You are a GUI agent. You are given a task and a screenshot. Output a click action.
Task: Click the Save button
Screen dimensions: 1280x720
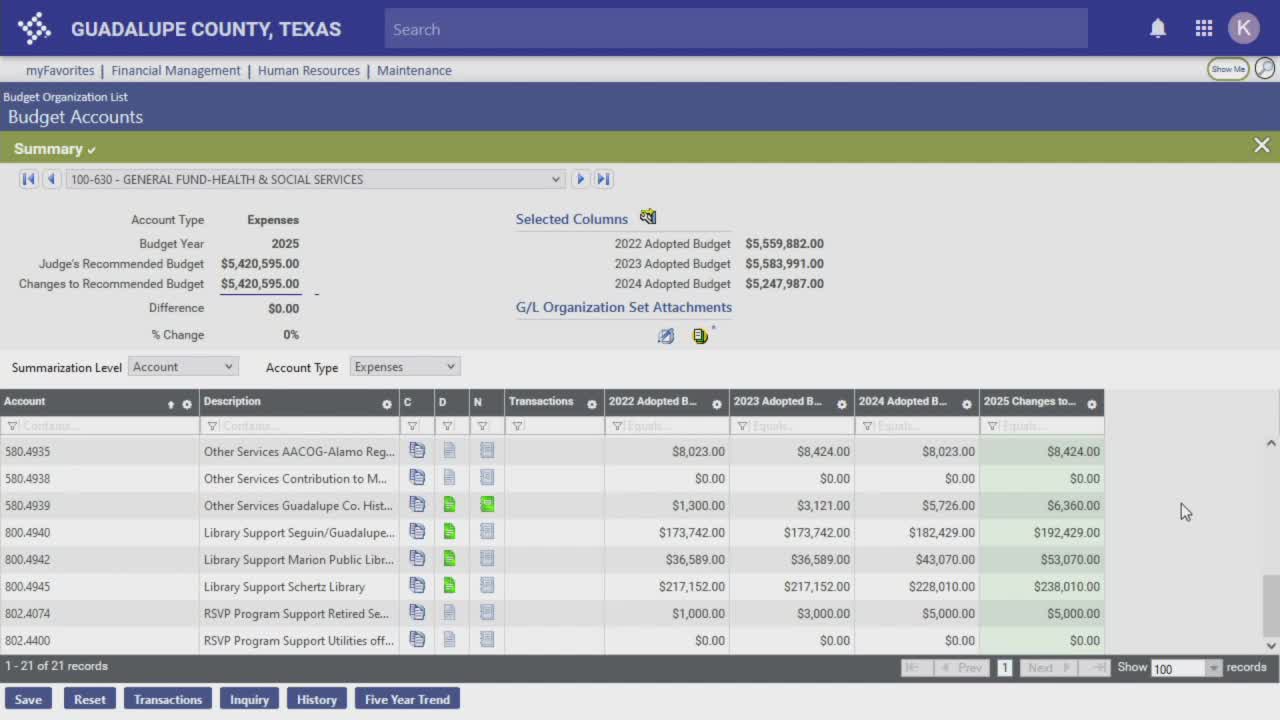[x=28, y=699]
